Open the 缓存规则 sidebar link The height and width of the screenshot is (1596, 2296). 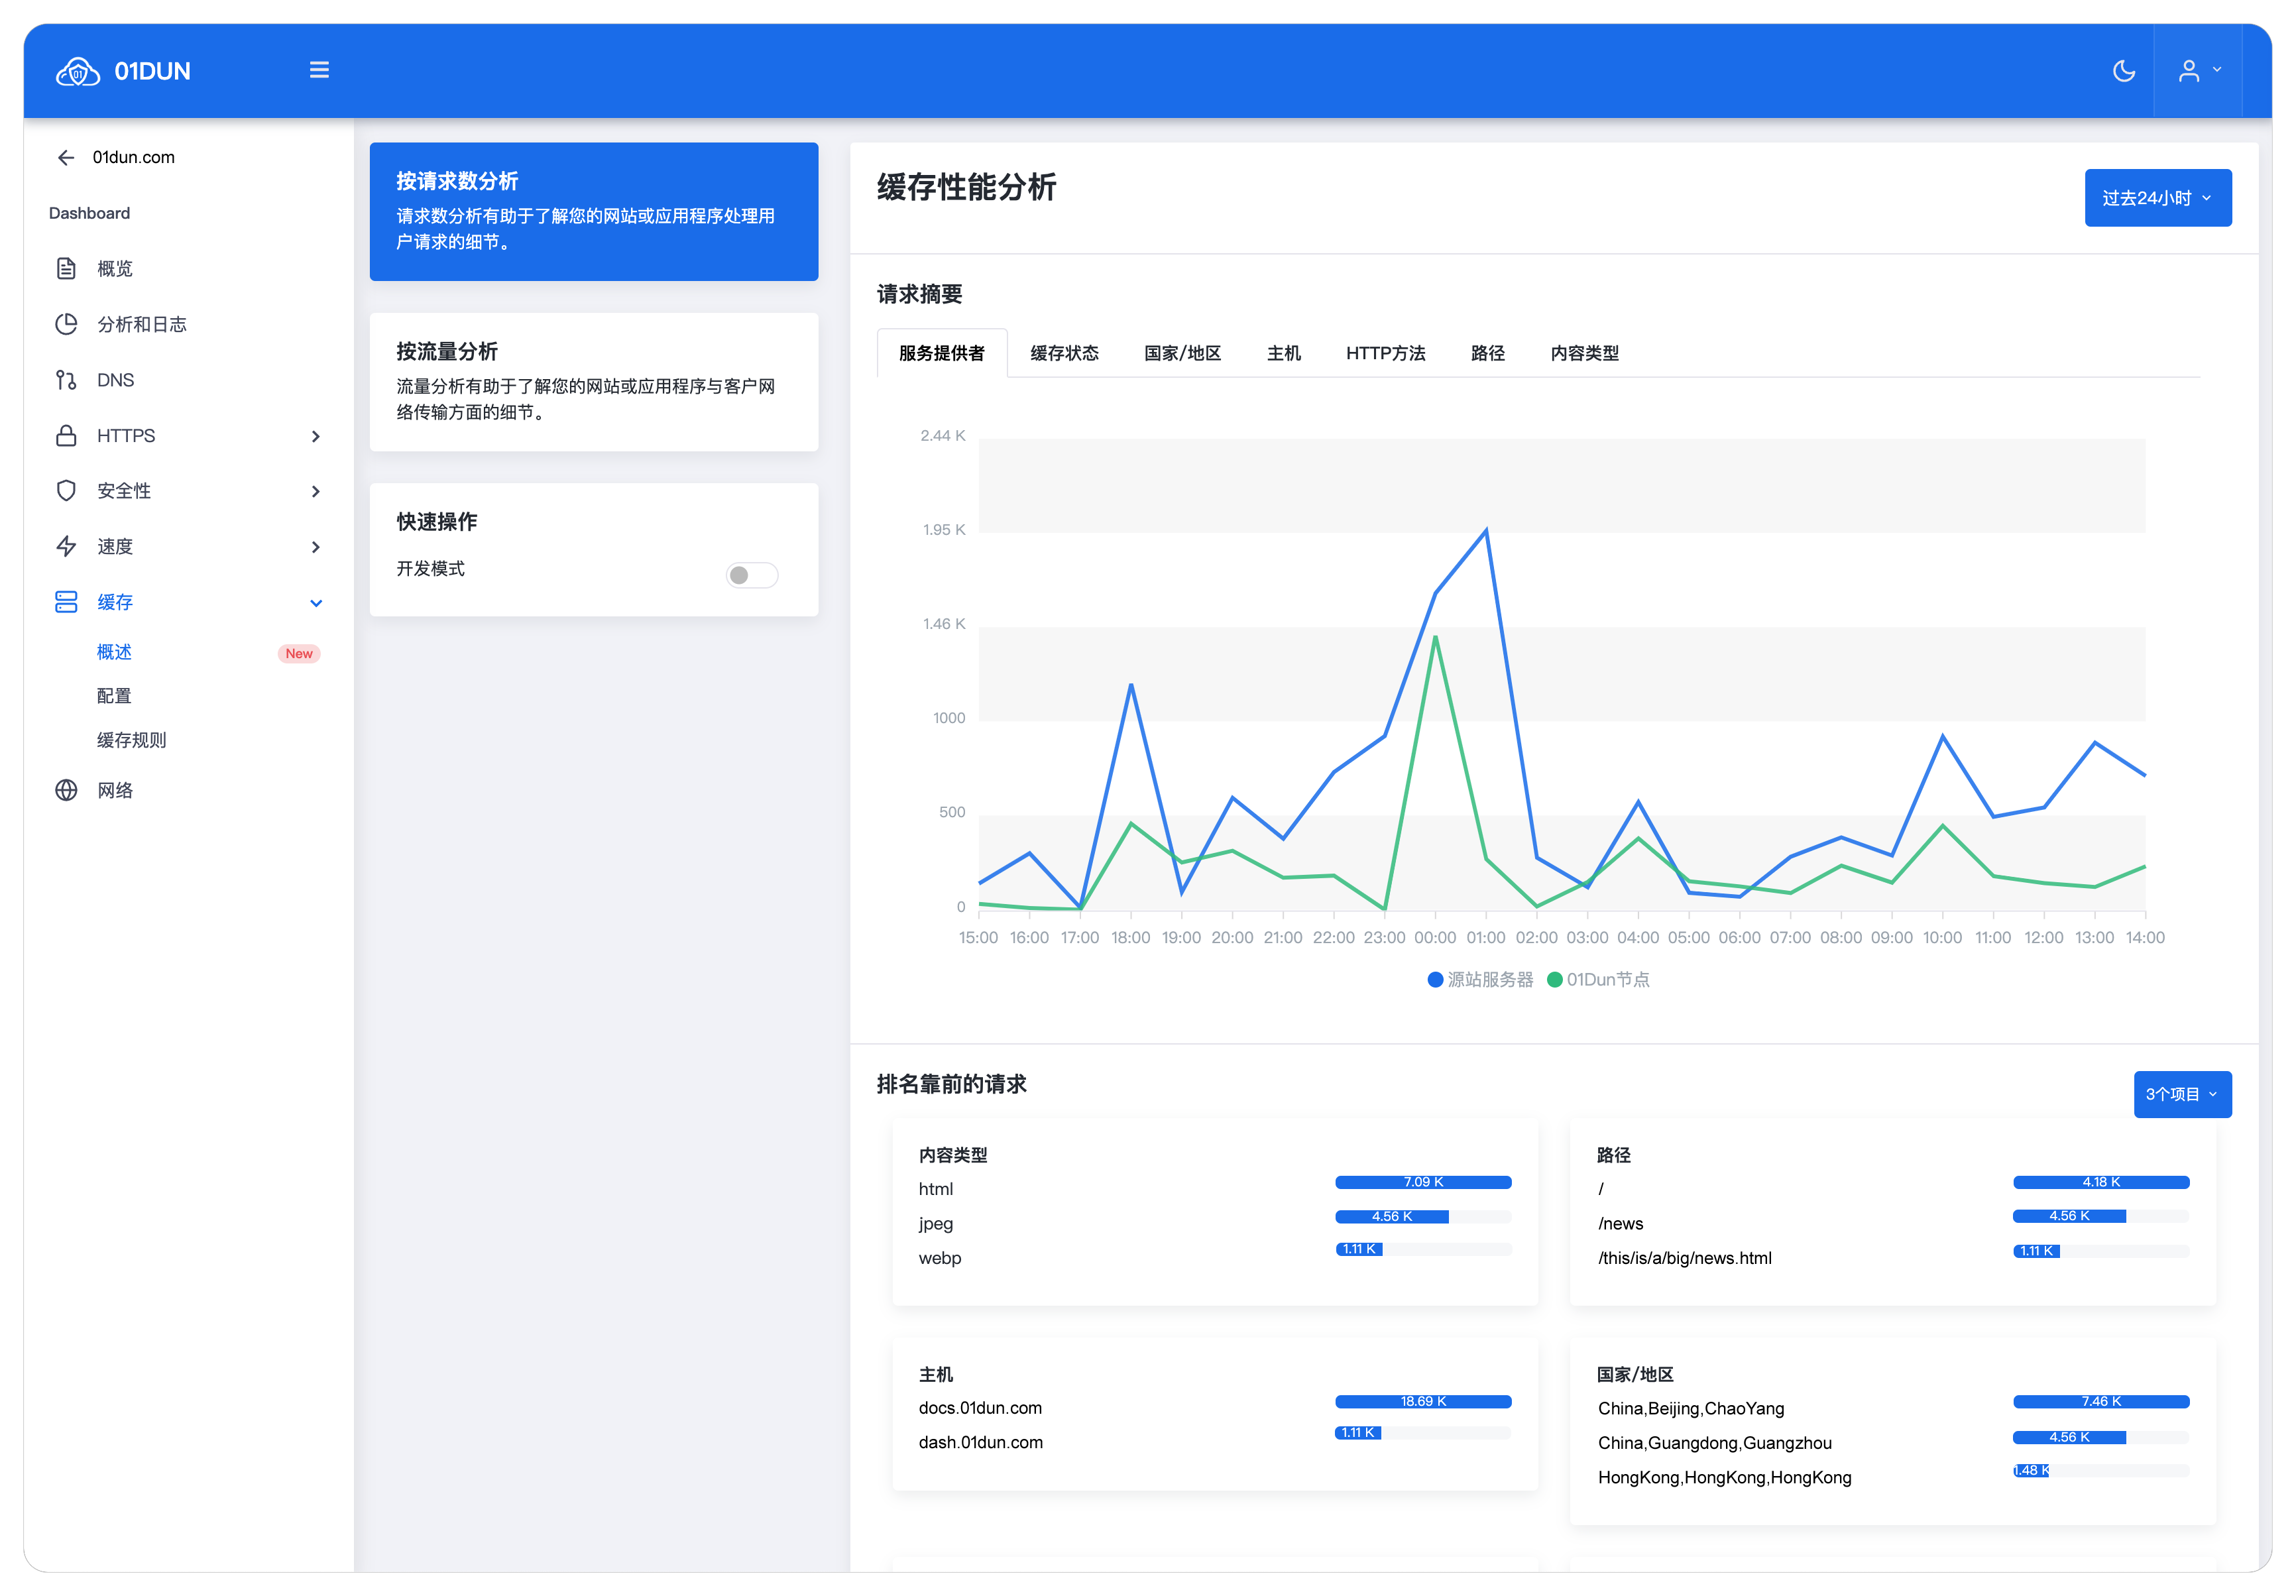point(131,740)
